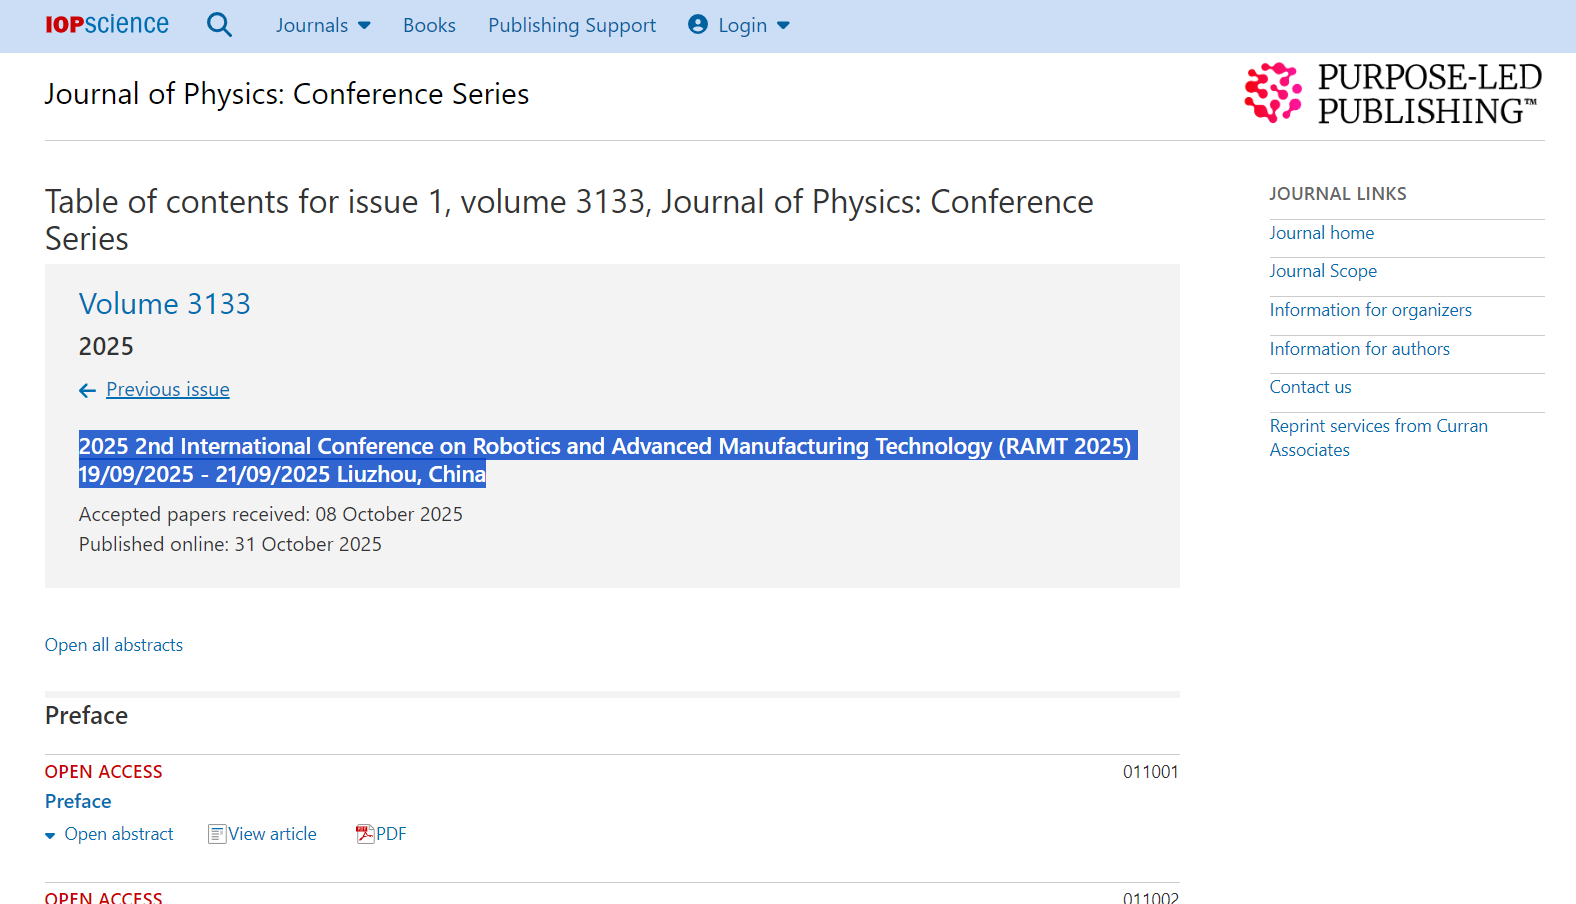Open the Books menu item
This screenshot has height=904, width=1576.
tap(429, 25)
